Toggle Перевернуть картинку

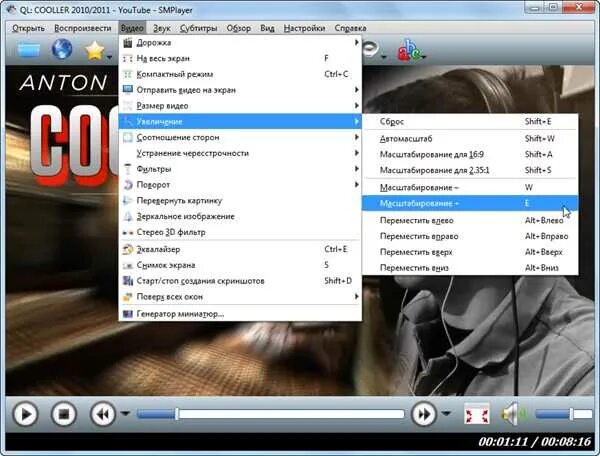coord(240,200)
